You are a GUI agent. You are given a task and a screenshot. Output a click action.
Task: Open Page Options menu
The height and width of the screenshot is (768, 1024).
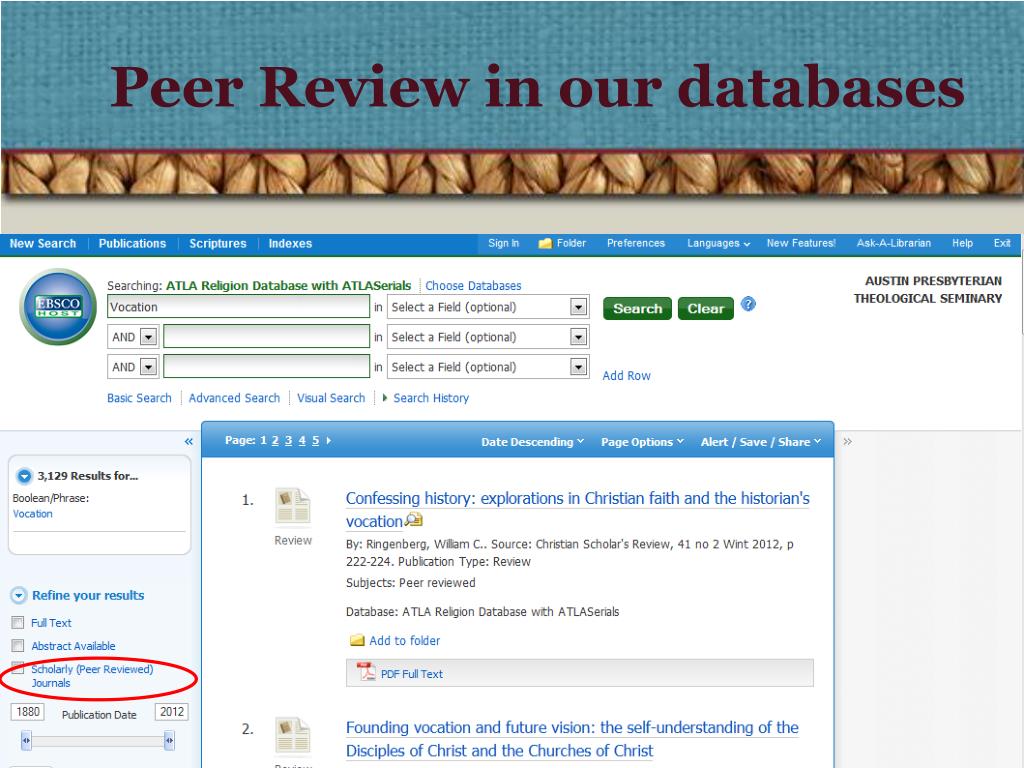(x=642, y=442)
